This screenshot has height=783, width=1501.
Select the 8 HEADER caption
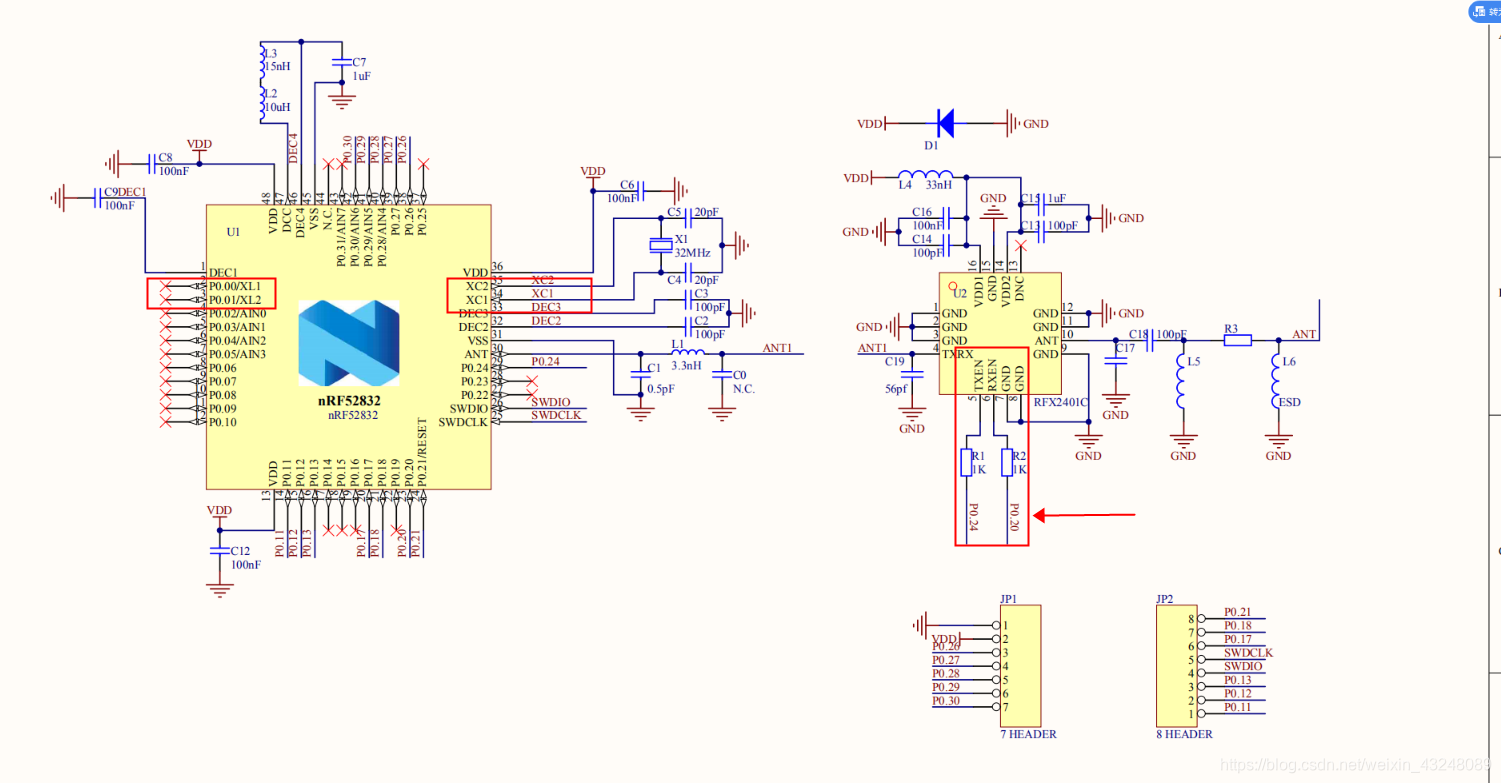[x=1184, y=734]
